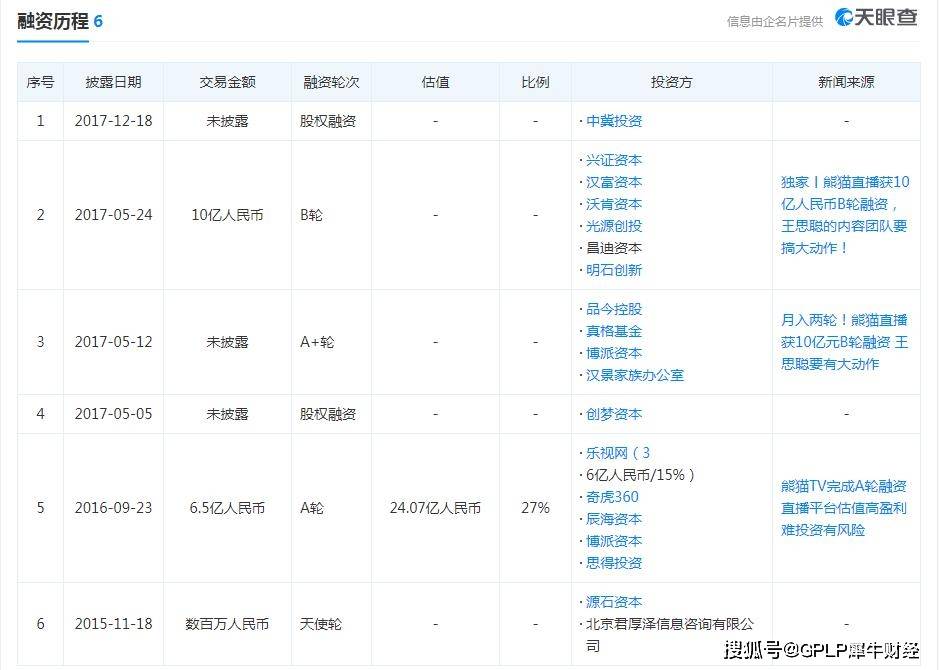This screenshot has height=670, width=939.
Task: Open investor link 真格基金
Action: coord(614,331)
